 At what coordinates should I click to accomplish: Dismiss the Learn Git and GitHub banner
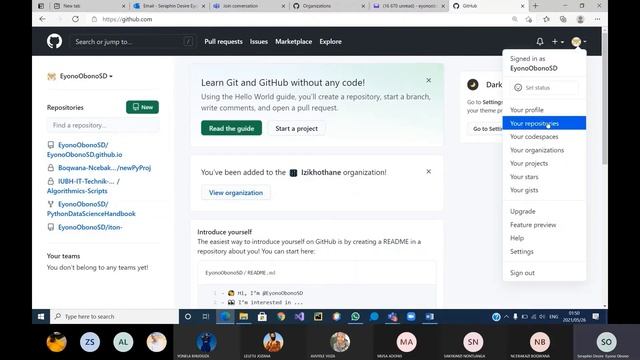coord(429,80)
